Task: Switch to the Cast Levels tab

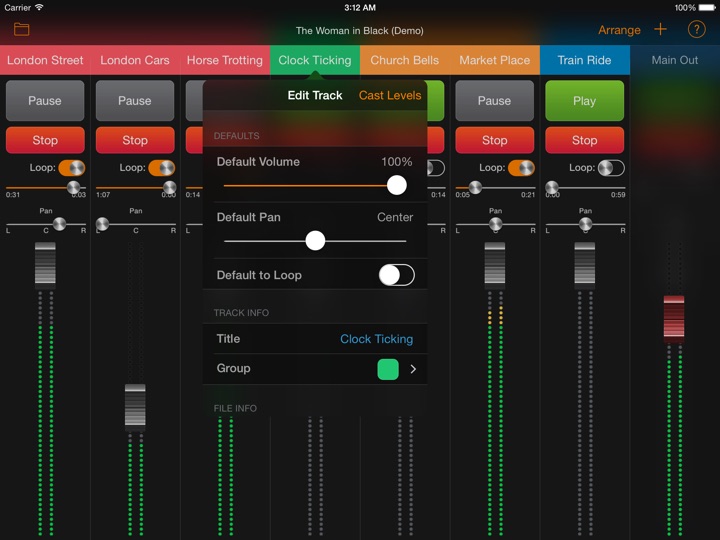Action: click(390, 96)
